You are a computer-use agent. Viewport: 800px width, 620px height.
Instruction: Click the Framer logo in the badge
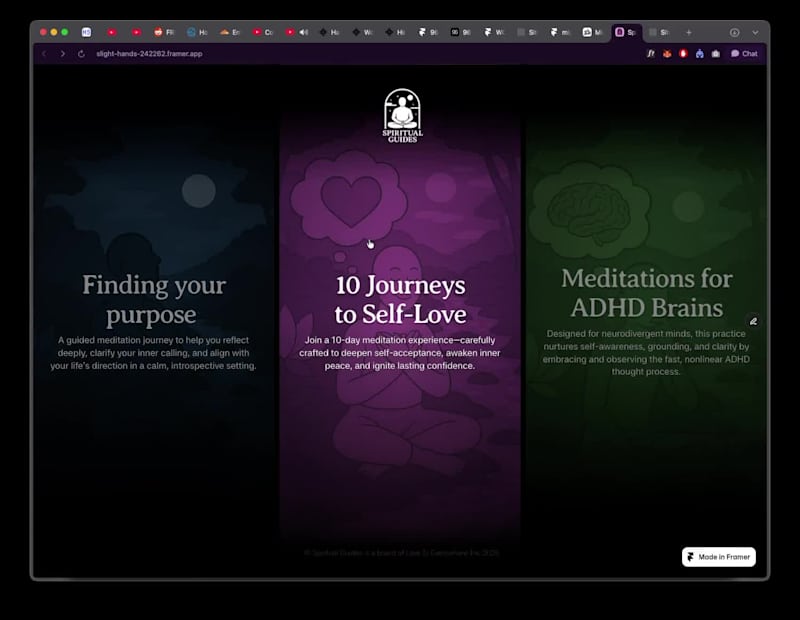pyautogui.click(x=691, y=557)
